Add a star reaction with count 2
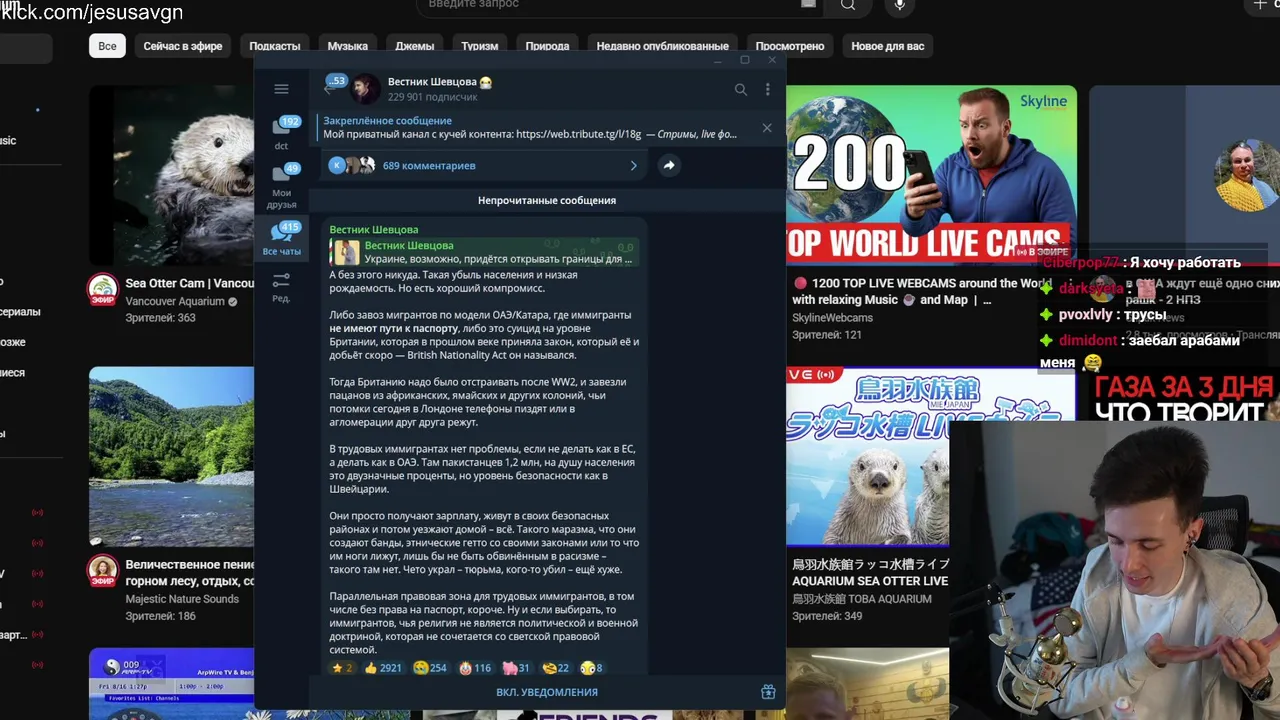The image size is (1280, 720). [x=342, y=668]
